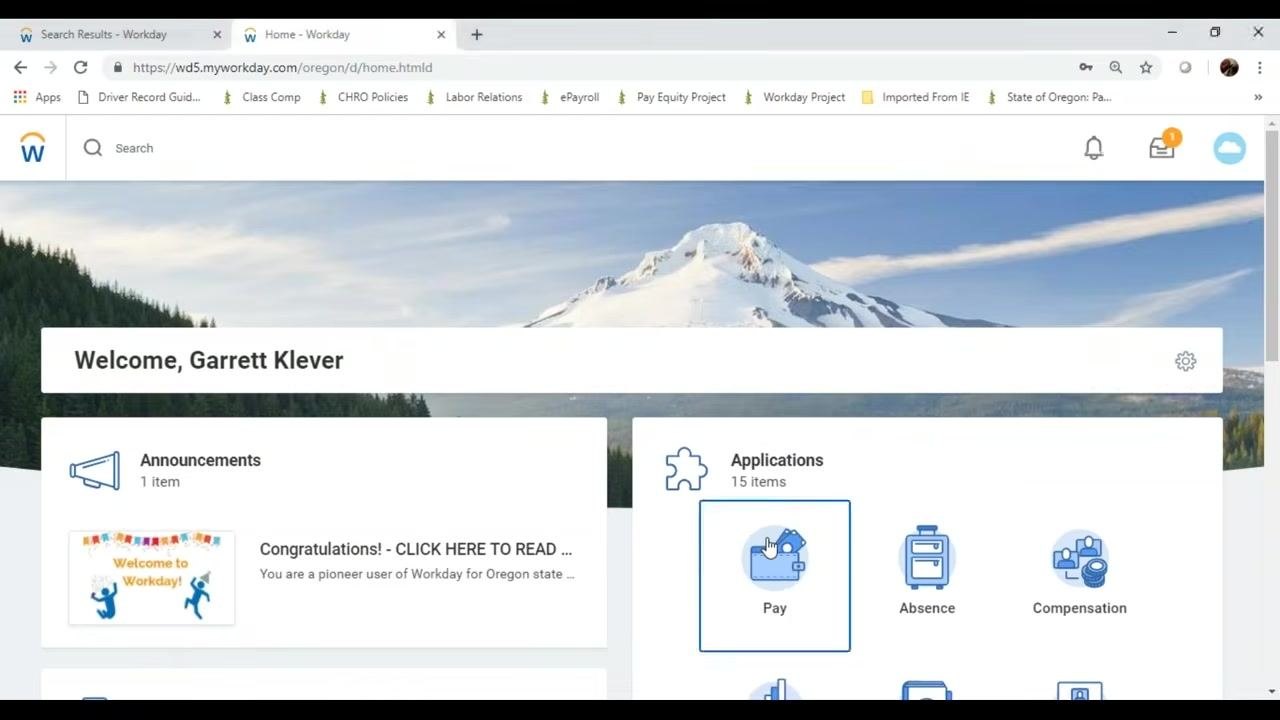Open the Congratulations announcement link
Viewport: 1280px width, 720px height.
coord(416,549)
